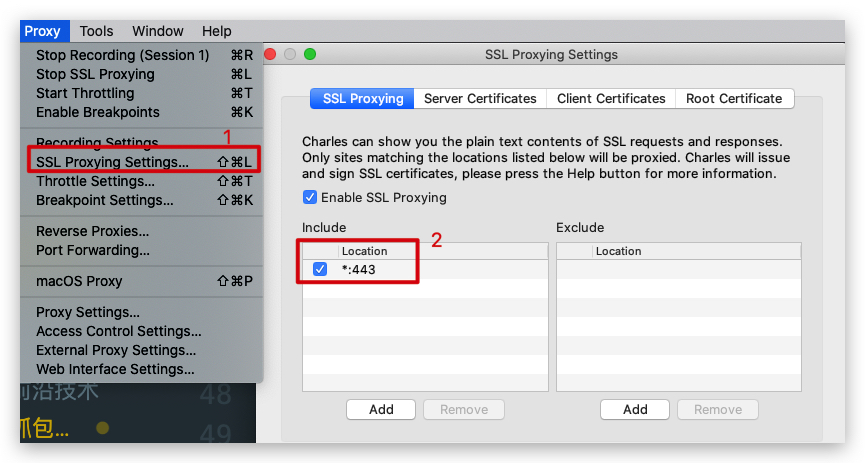
Task: Select the *:443 location row
Action: tap(440, 269)
